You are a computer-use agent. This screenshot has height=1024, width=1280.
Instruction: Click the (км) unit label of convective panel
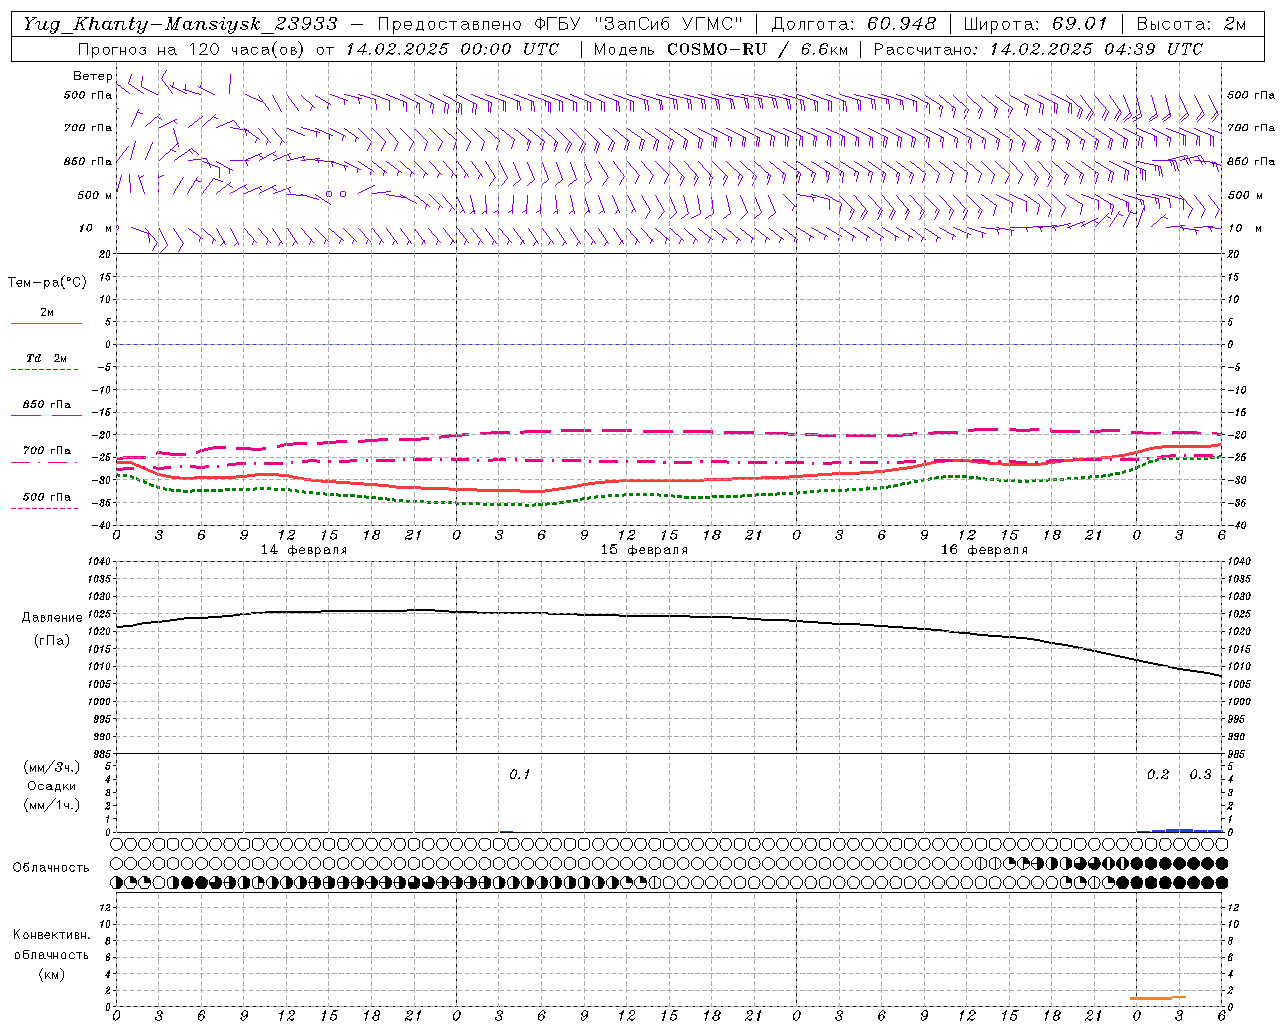point(52,974)
